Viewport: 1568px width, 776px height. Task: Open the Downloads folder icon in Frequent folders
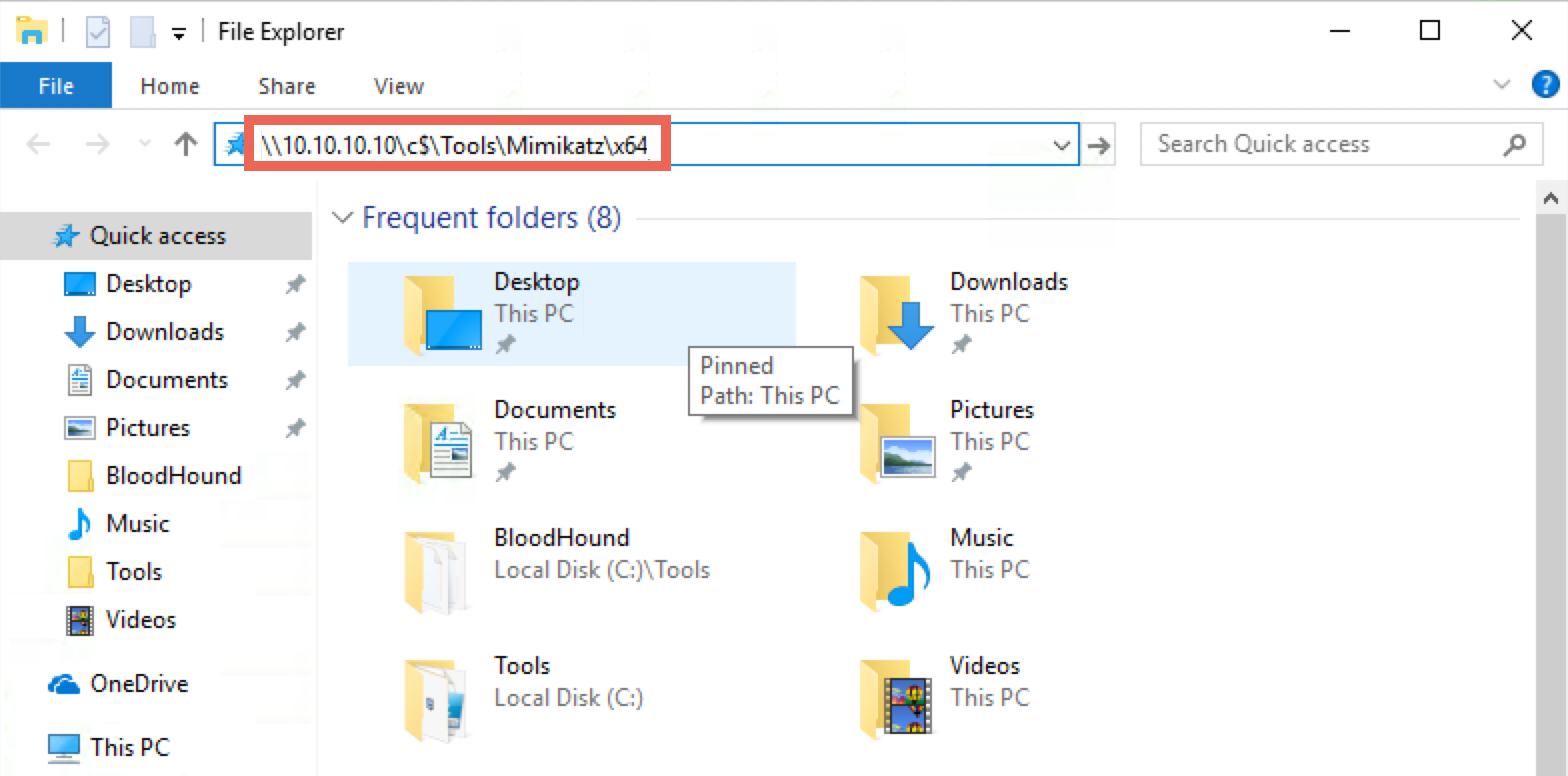(x=896, y=313)
